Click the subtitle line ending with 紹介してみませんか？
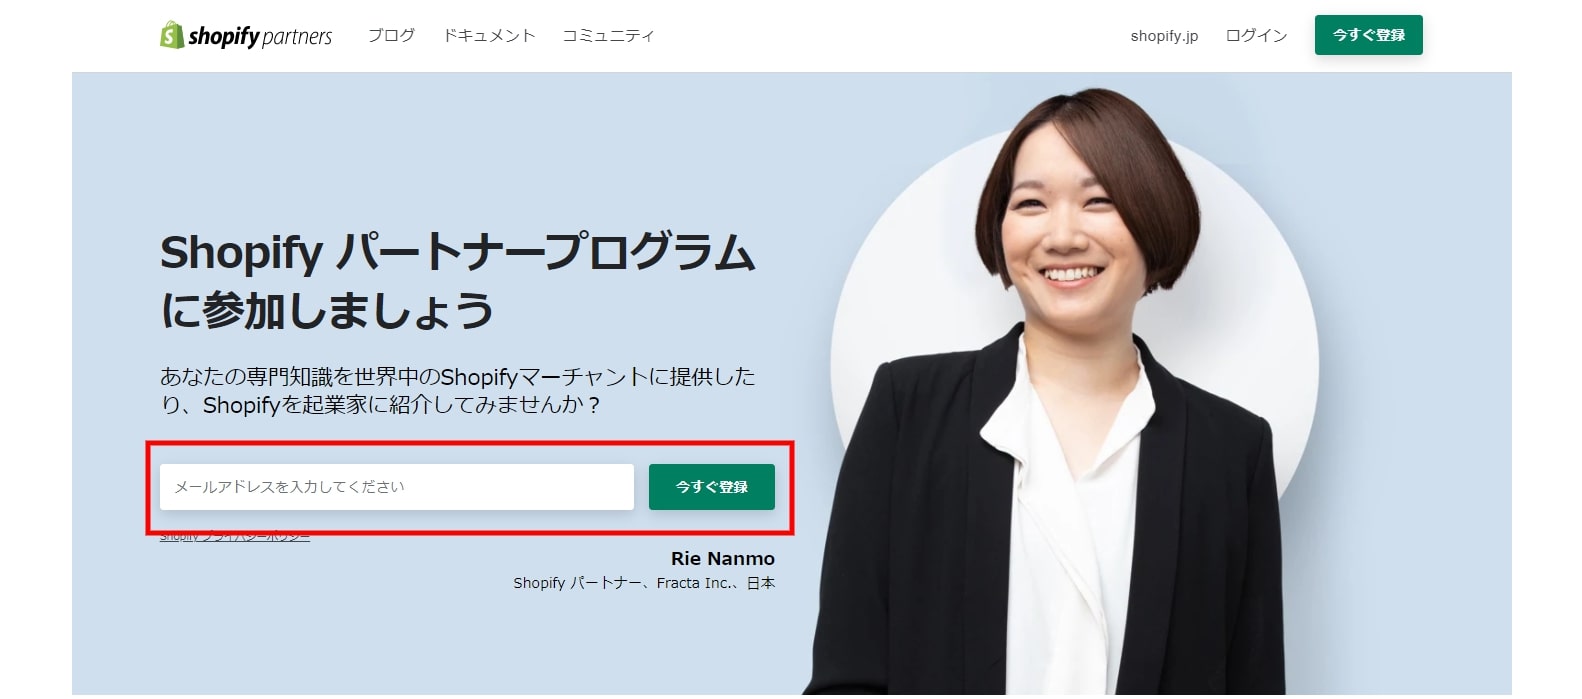 tap(380, 405)
